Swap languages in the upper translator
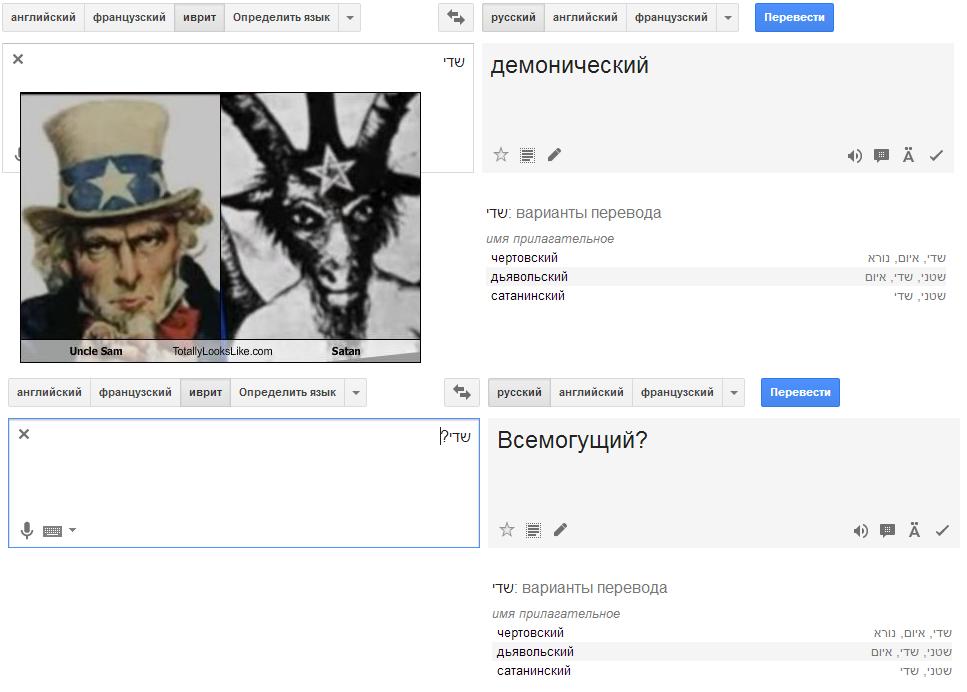This screenshot has width=967, height=692. (456, 17)
